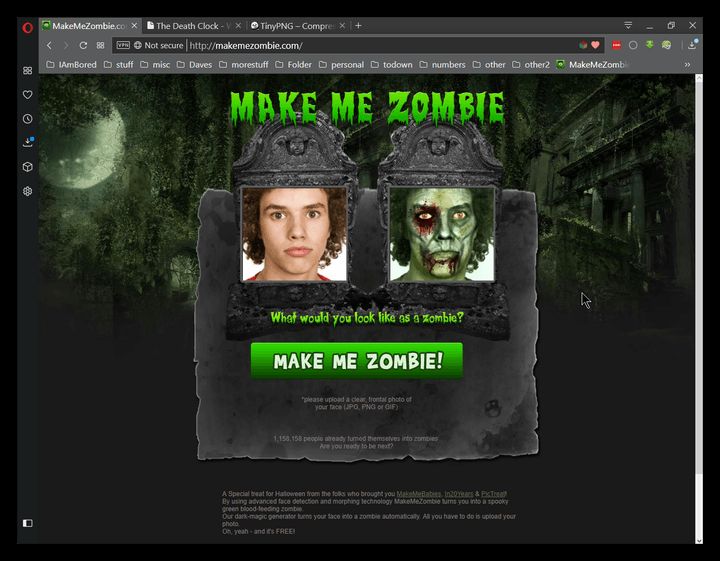Open the colorful cube extension in the address bar
Viewport: 720px width, 561px height.
(583, 45)
